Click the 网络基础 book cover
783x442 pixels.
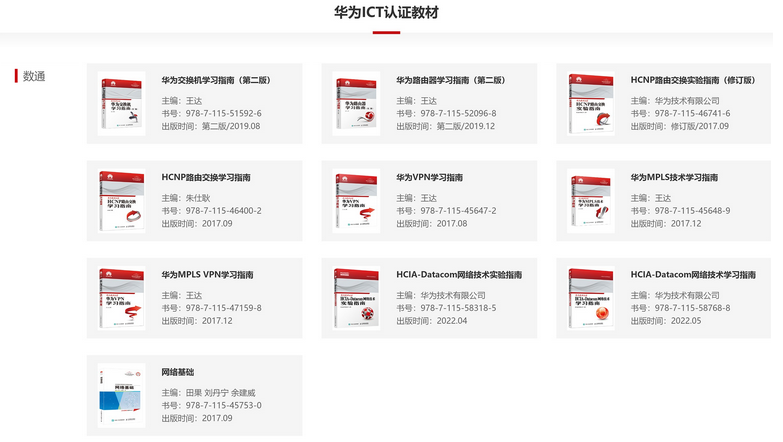pyautogui.click(x=121, y=395)
